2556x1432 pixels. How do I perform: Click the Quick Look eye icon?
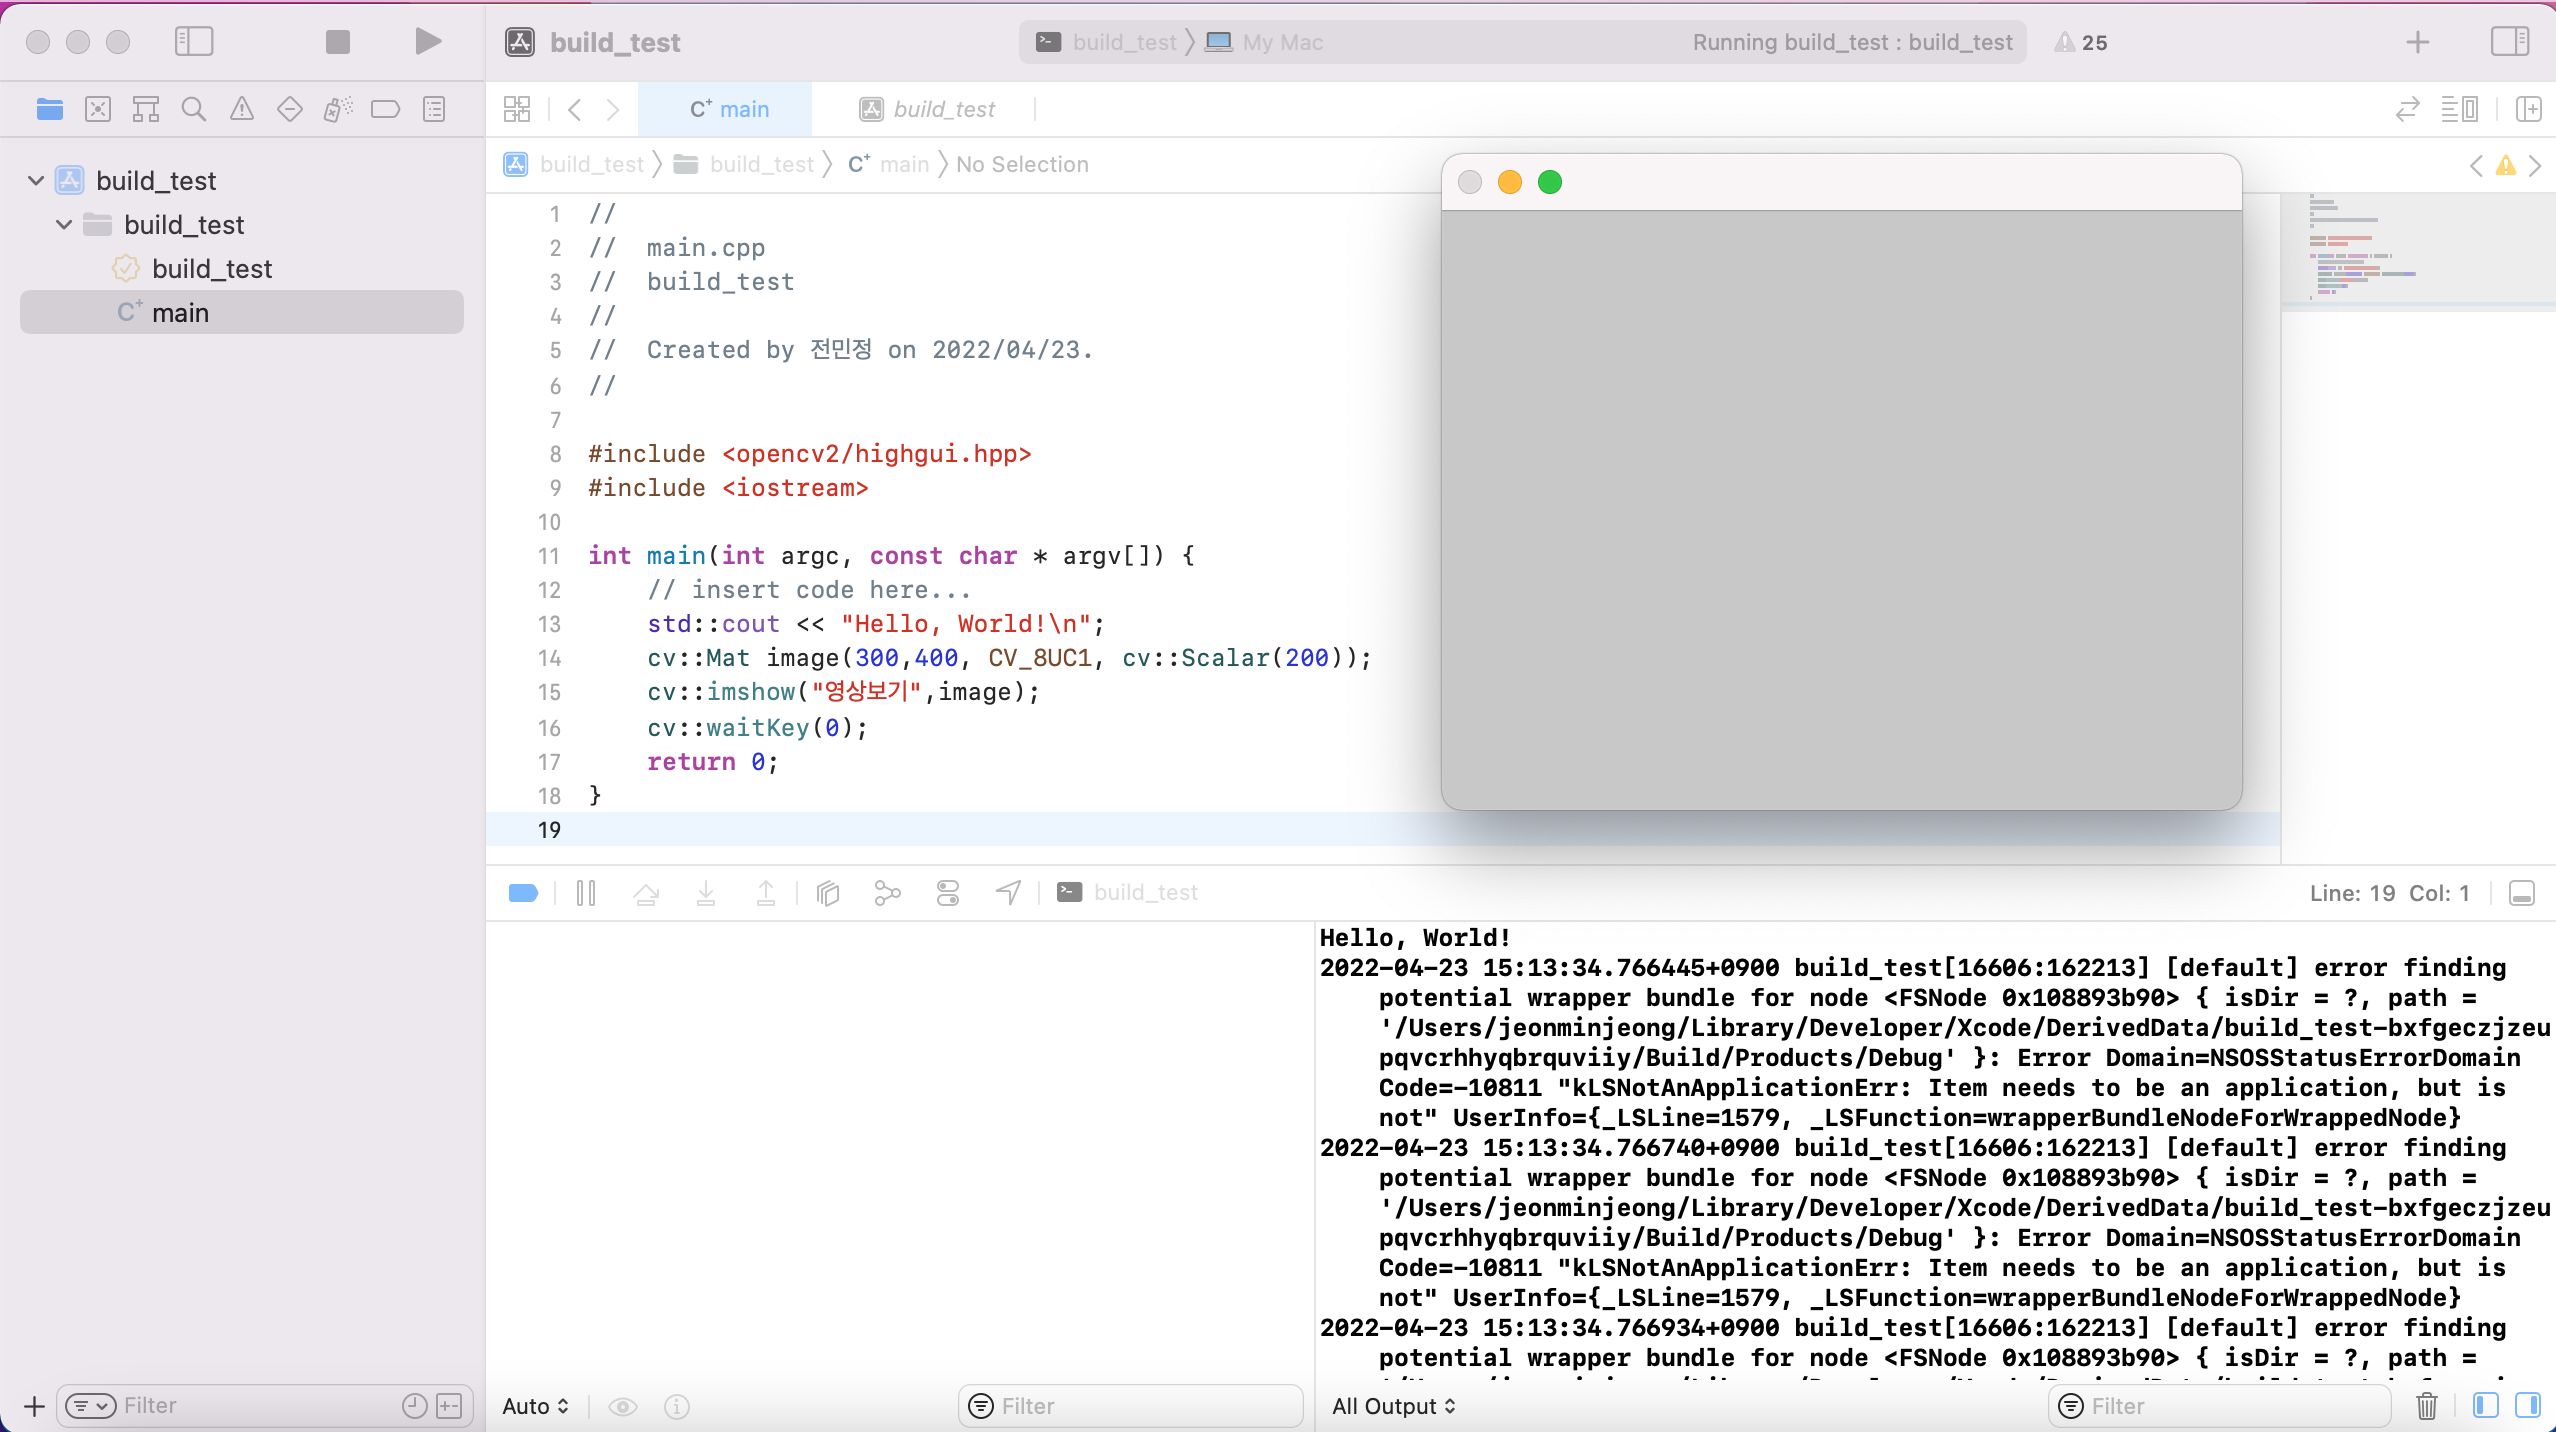(623, 1407)
